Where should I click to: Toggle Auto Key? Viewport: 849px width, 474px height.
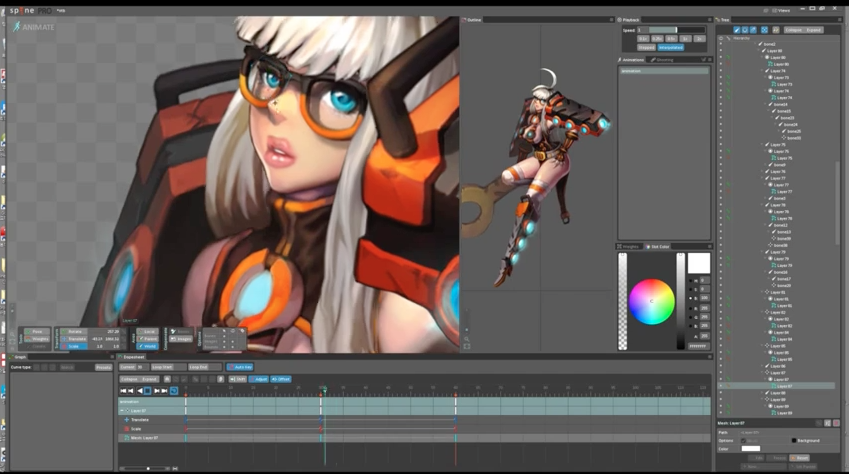click(x=240, y=367)
